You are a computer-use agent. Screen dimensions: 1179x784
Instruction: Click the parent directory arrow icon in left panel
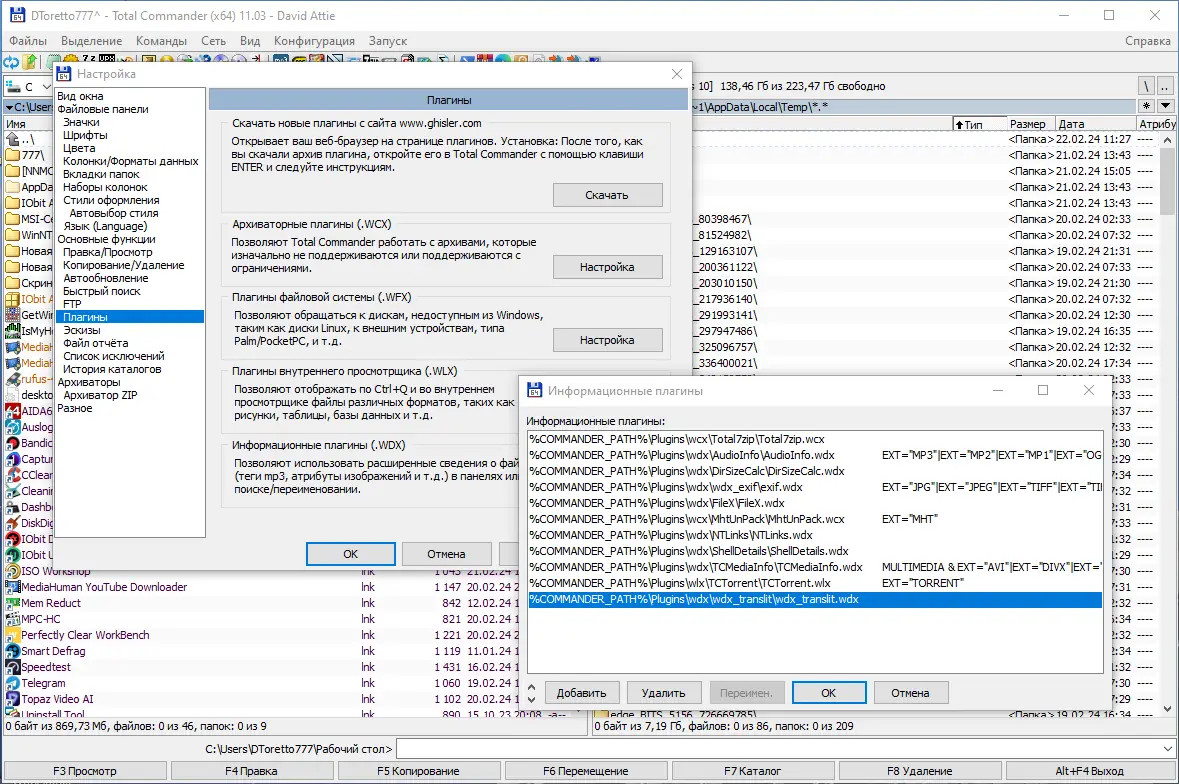[x=12, y=139]
